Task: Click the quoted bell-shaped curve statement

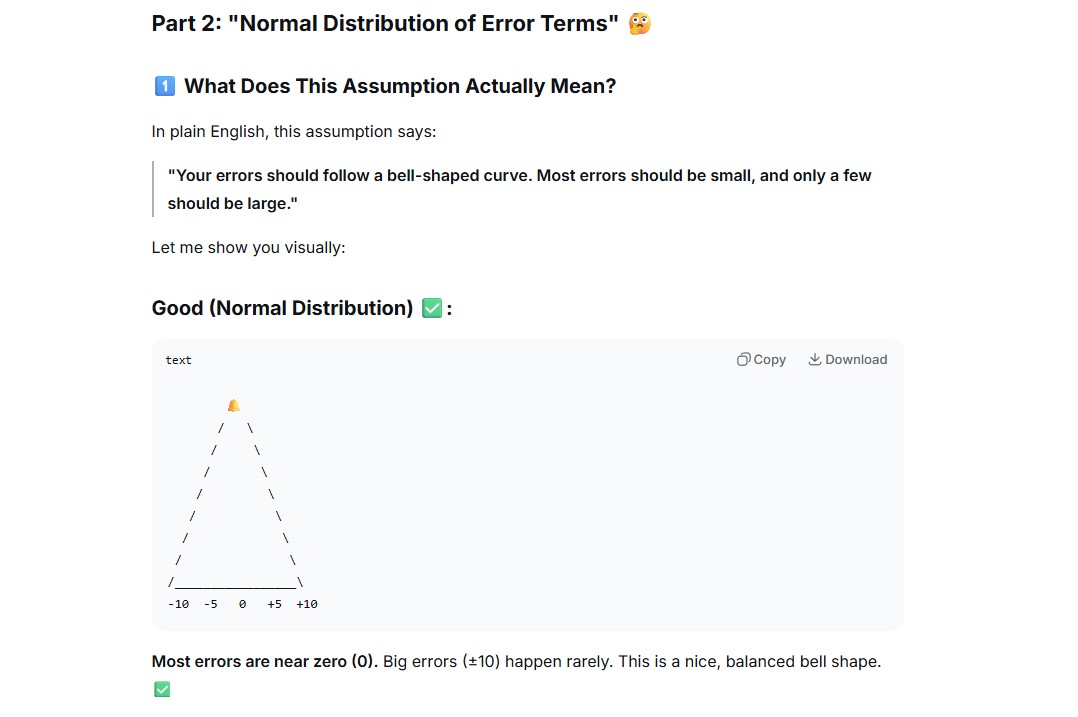Action: [x=519, y=189]
